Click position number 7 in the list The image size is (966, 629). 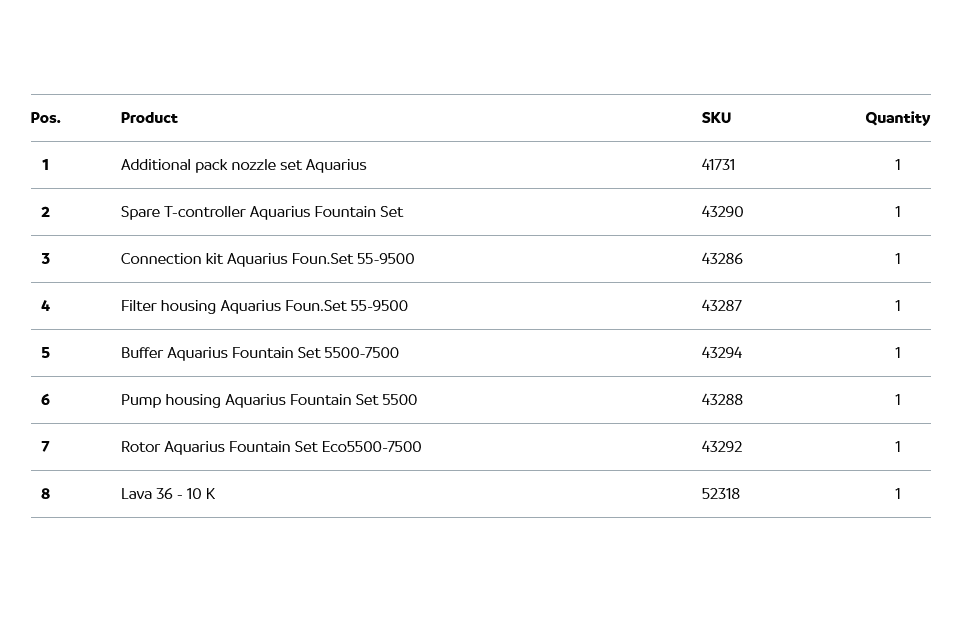click(x=45, y=447)
